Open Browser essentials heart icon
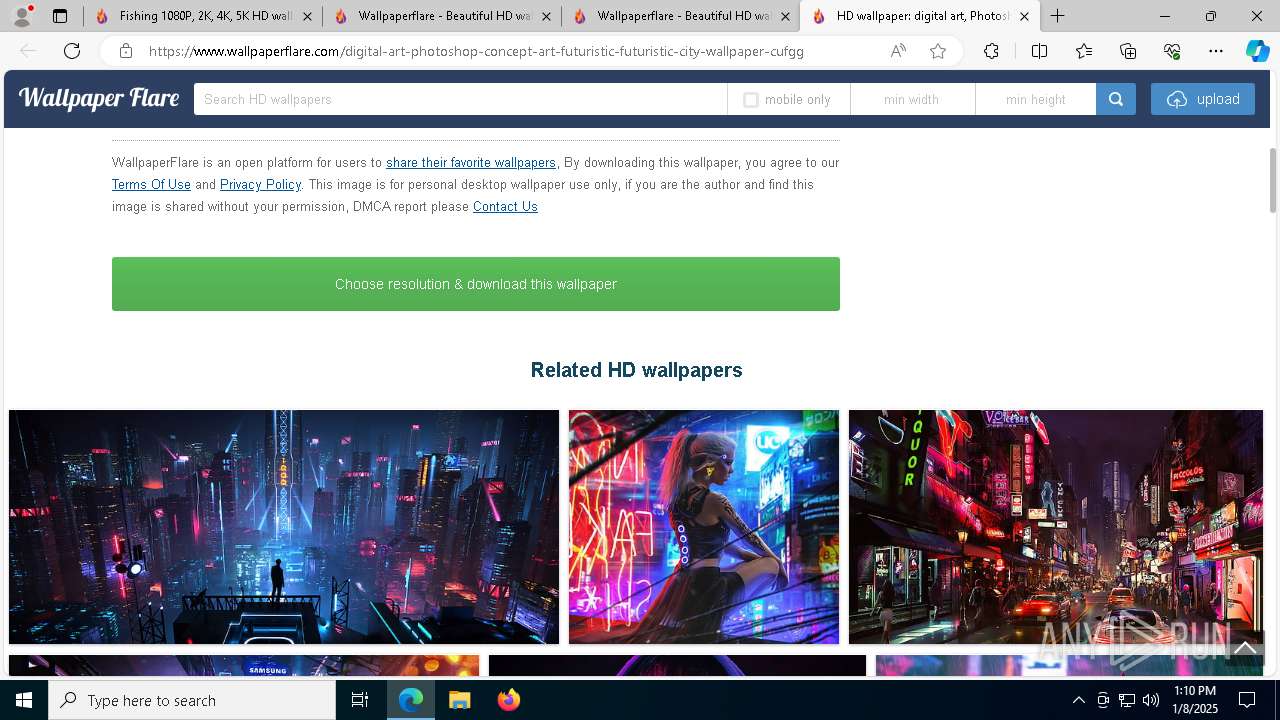1280x720 pixels. (x=1172, y=51)
